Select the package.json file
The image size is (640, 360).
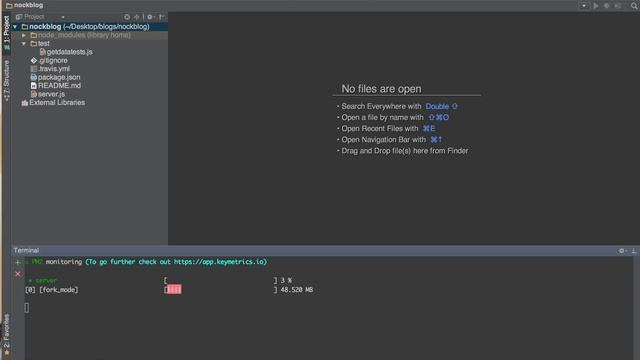[x=56, y=77]
